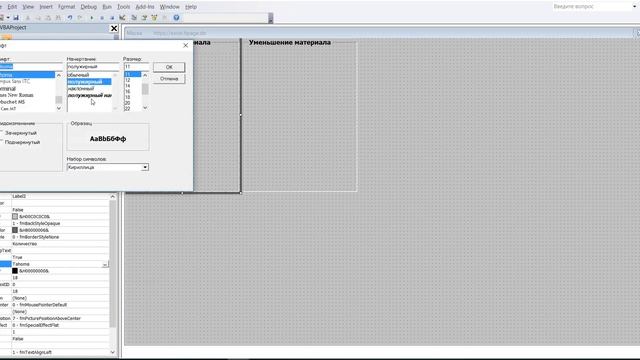This screenshot has width=640, height=360.
Task: Click the Cut icon in toolbar
Action: (x=28, y=18)
